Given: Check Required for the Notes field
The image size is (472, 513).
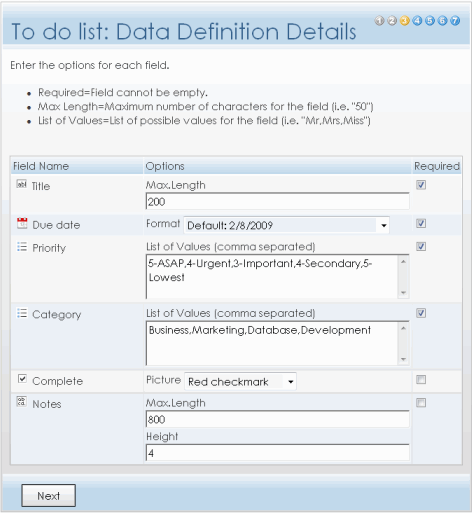Looking at the screenshot, I should pyautogui.click(x=421, y=403).
